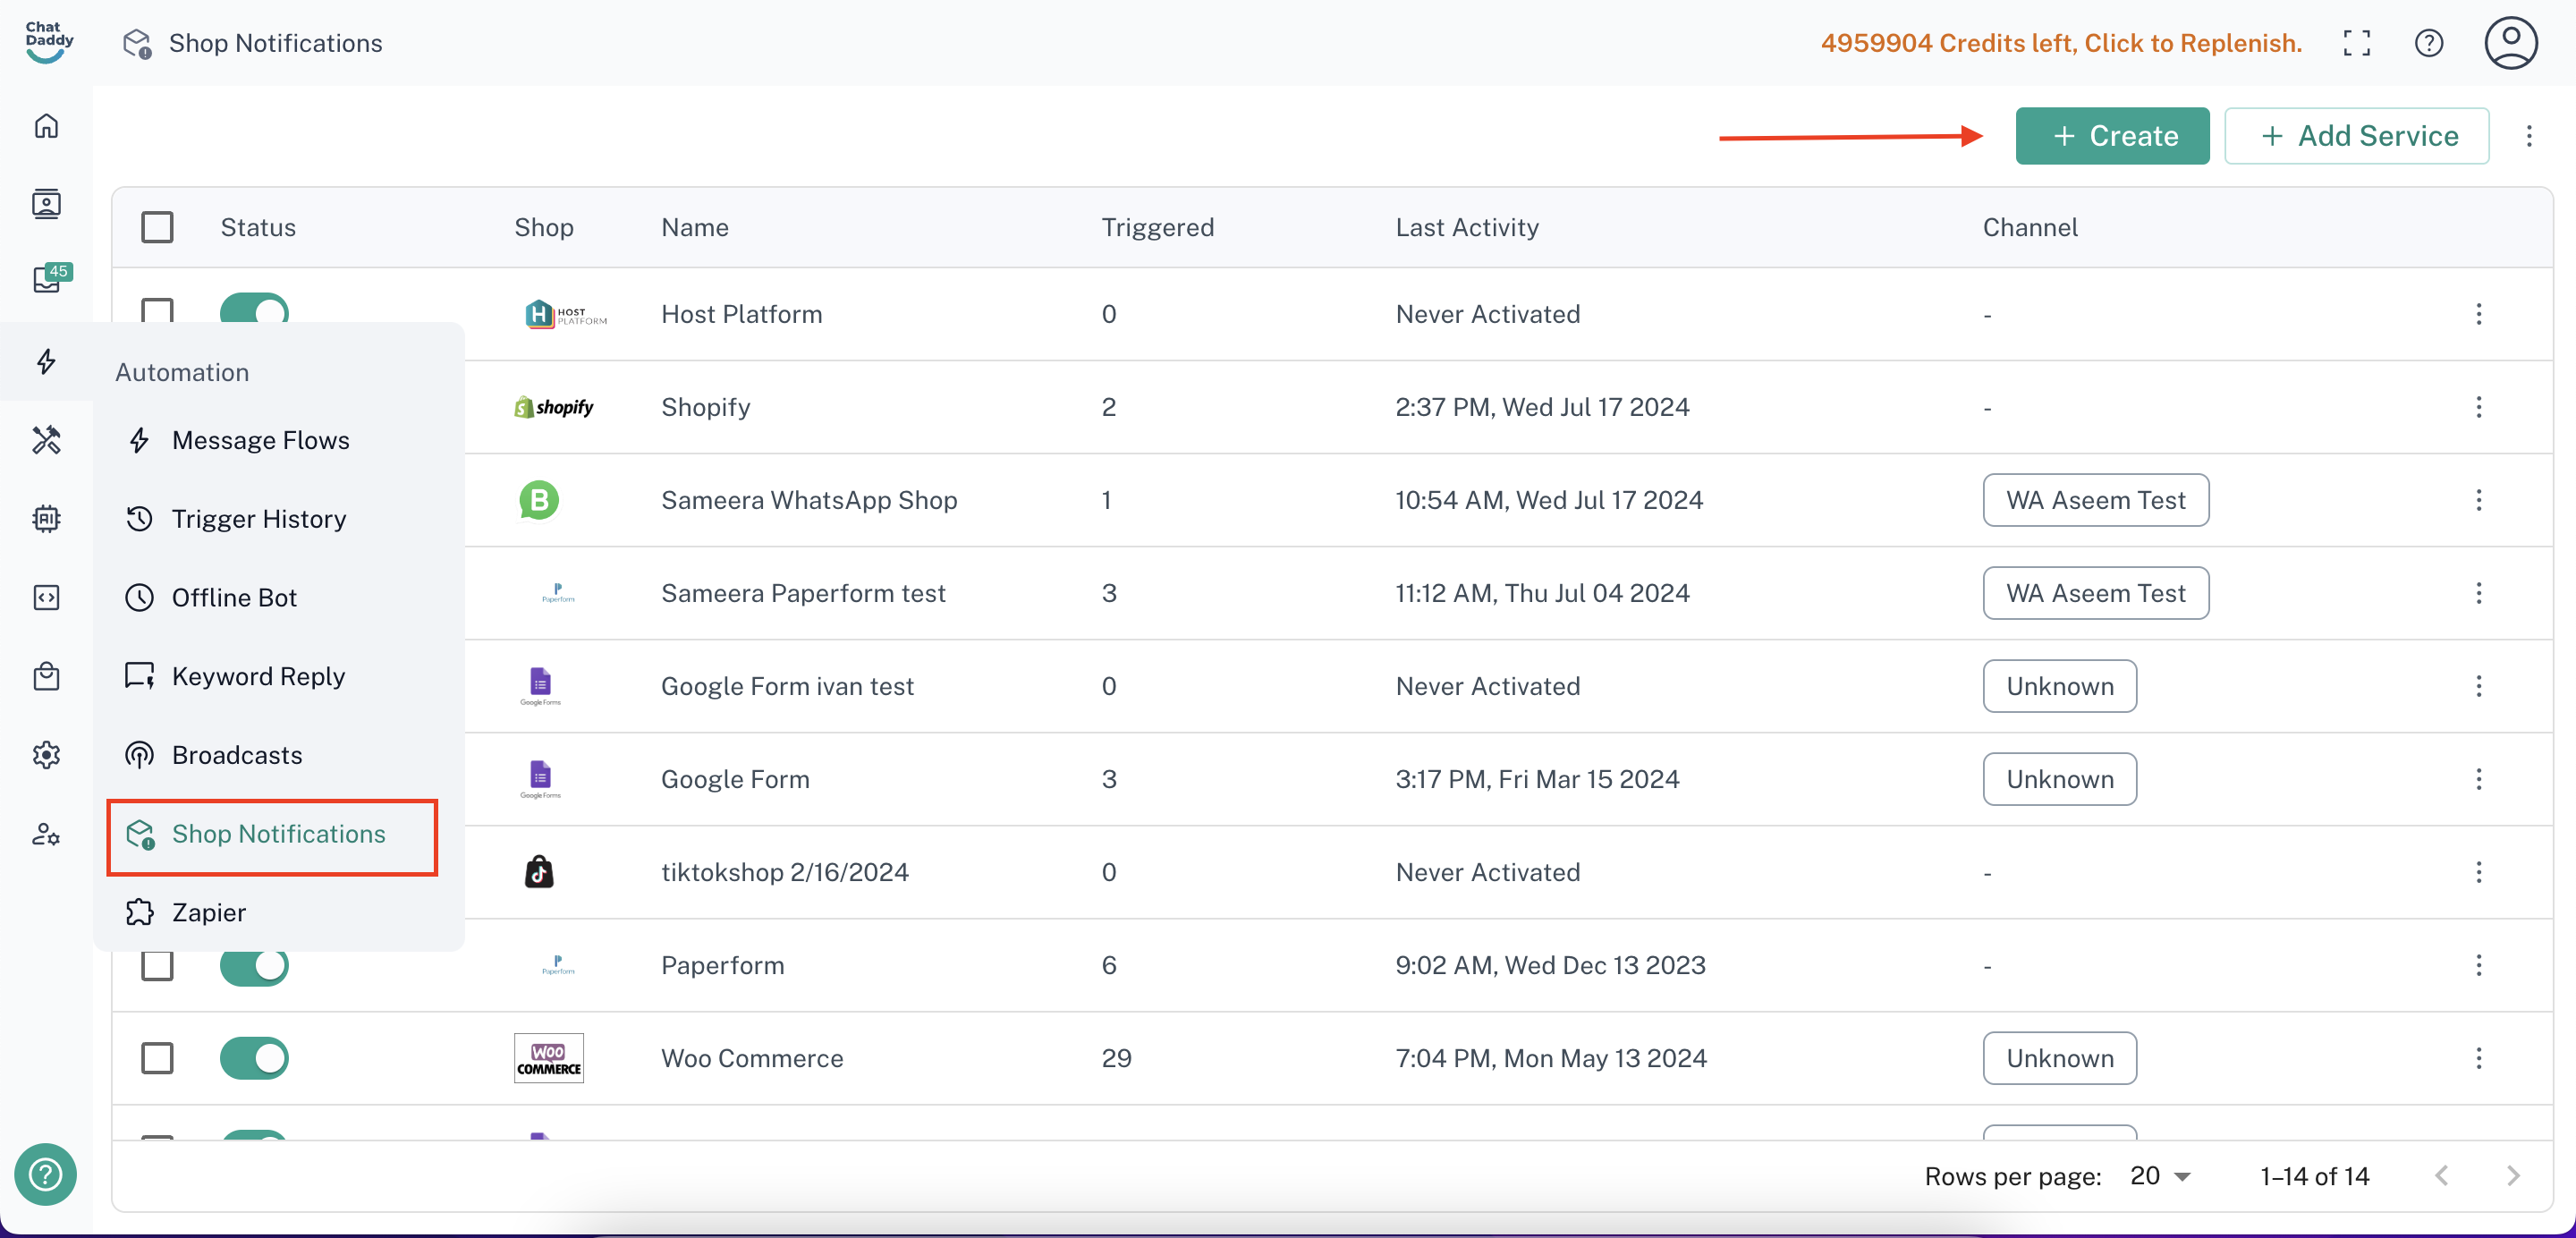Open the three-dot menu for Shopify row

coord(2479,407)
